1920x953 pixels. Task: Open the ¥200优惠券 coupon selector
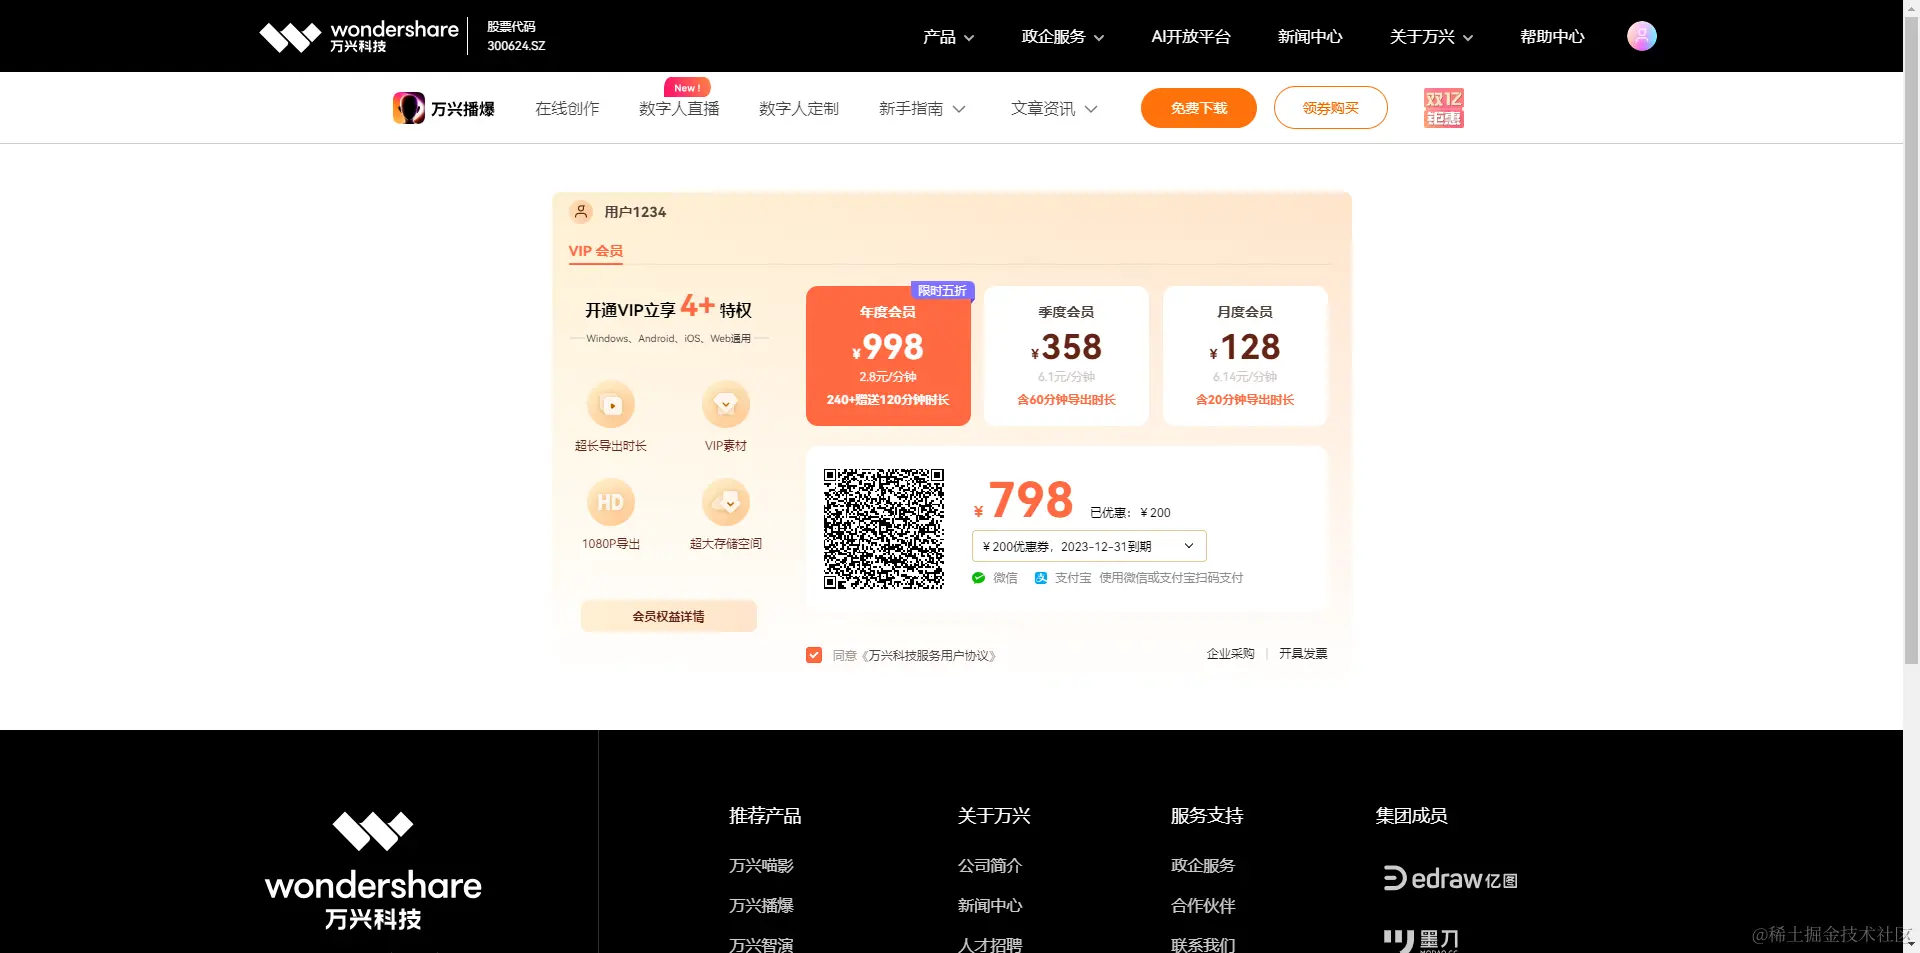[1089, 546]
